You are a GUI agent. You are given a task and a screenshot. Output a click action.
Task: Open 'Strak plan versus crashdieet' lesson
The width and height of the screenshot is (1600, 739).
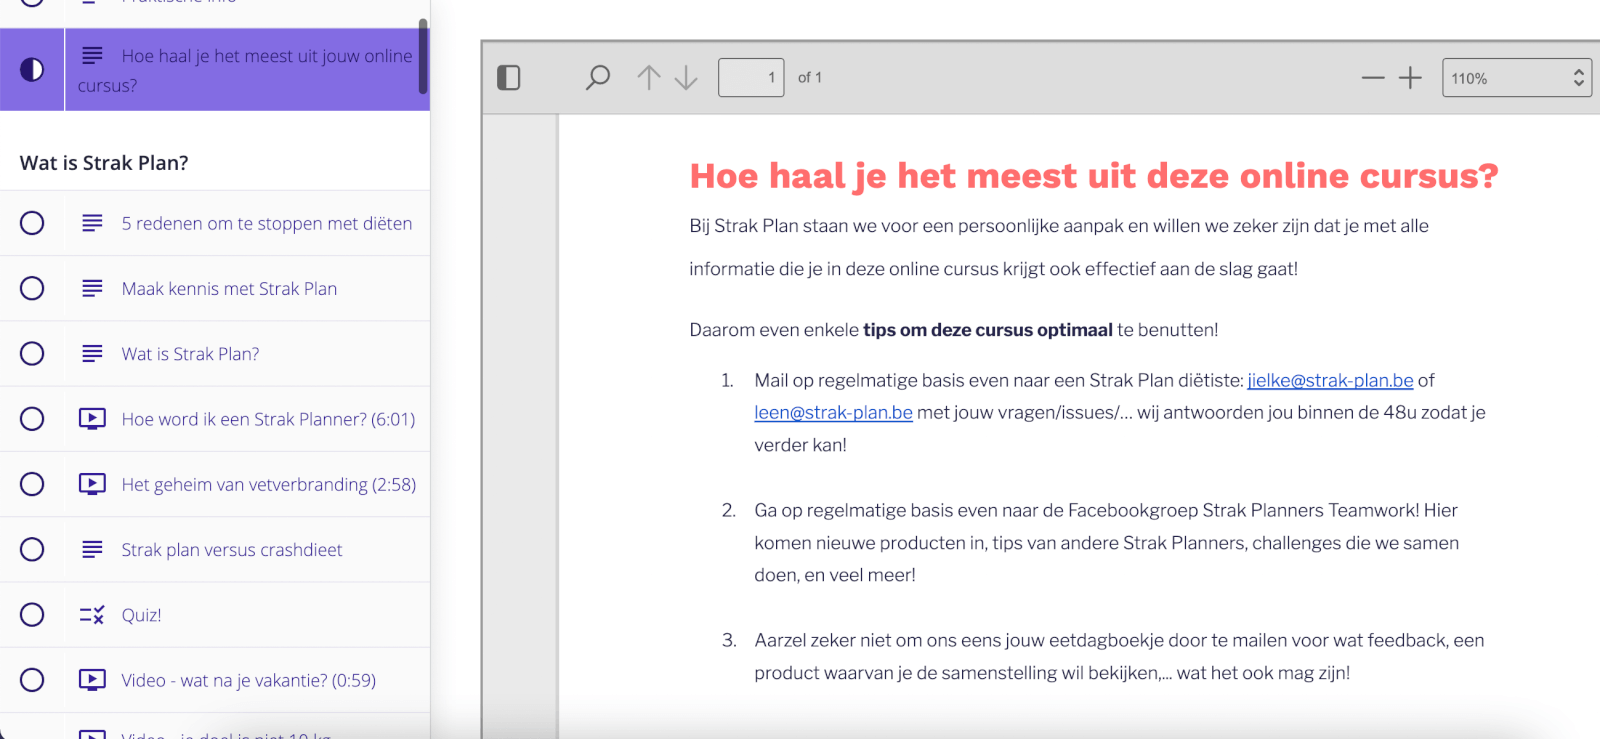232,549
